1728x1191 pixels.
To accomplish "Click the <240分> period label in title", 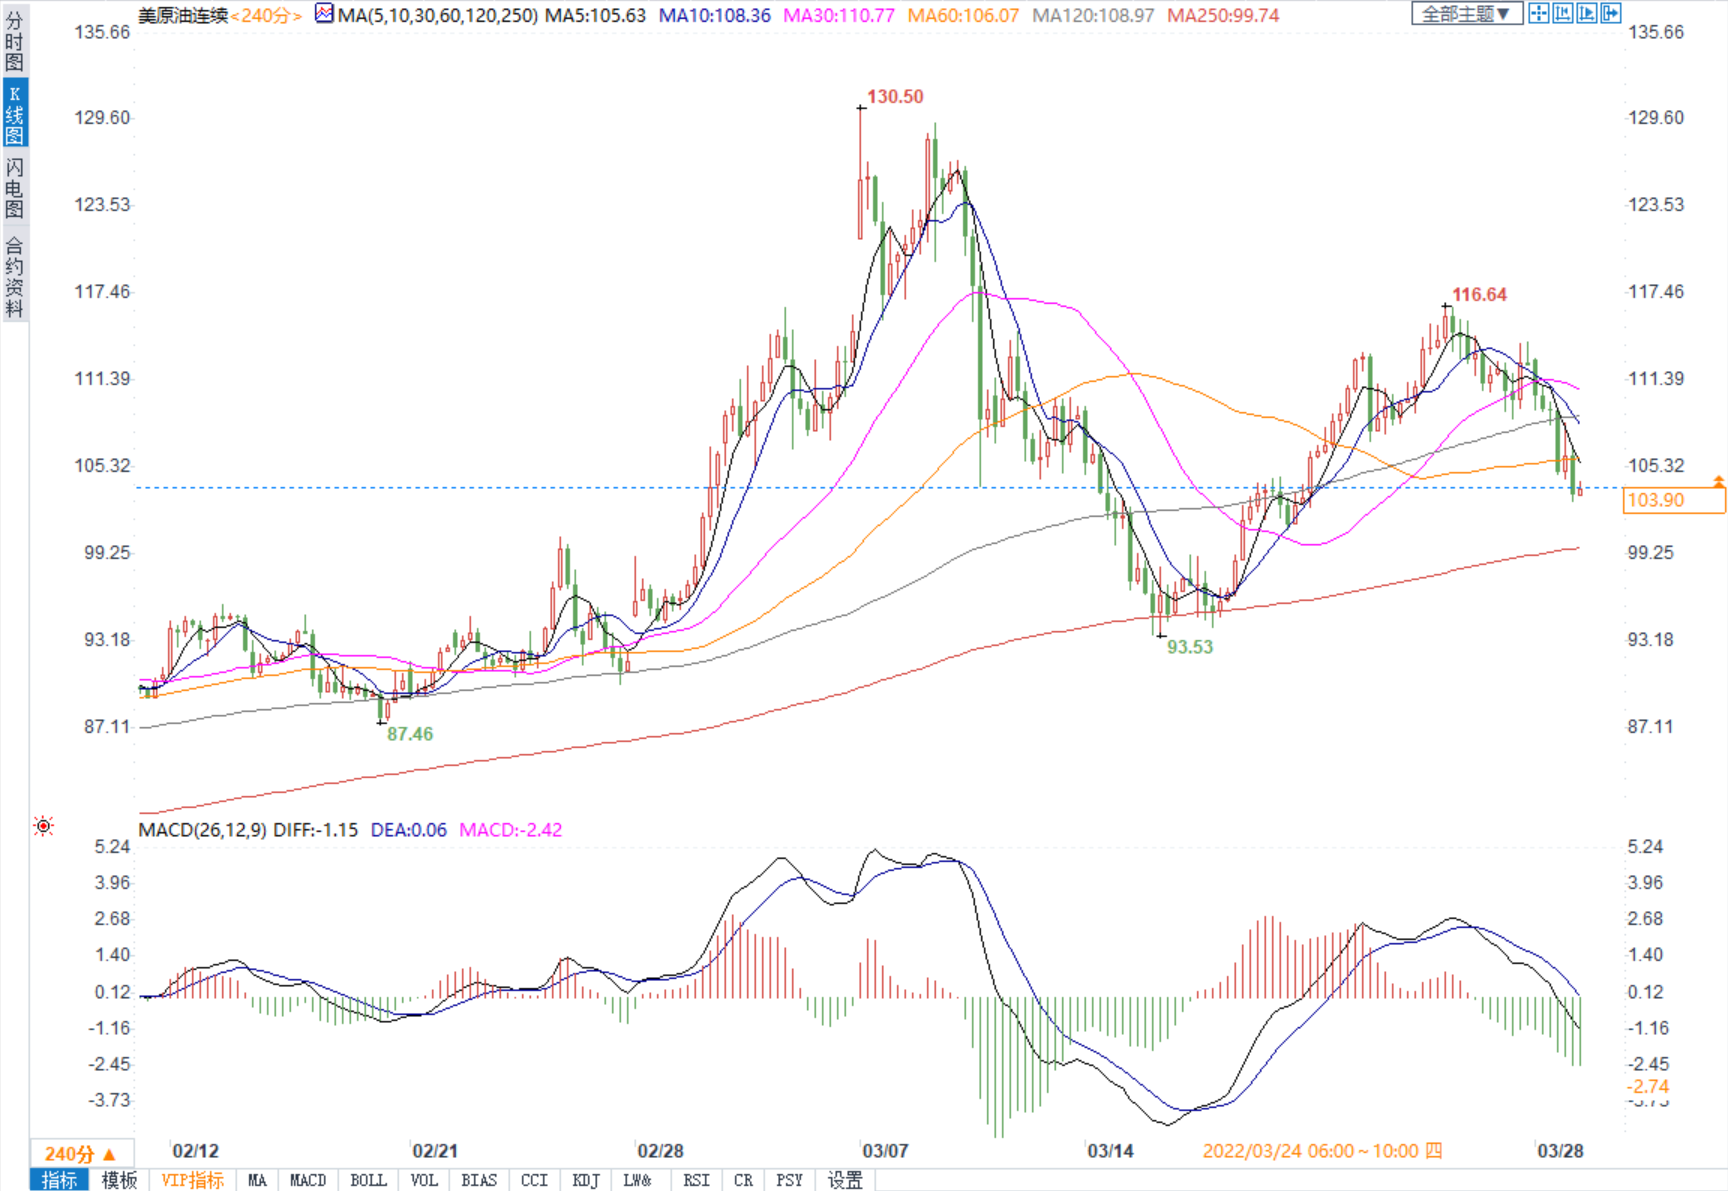I will [266, 16].
